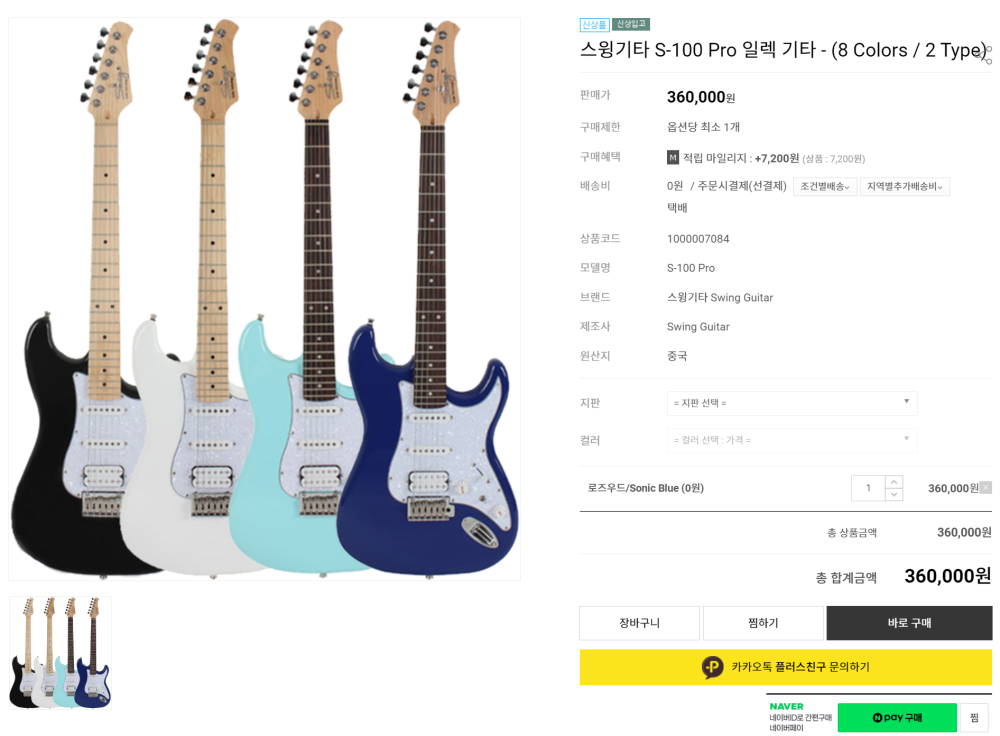This screenshot has height=736, width=1000.
Task: Remove the 로즈우드/Sonic Blue option row
Action: point(986,488)
